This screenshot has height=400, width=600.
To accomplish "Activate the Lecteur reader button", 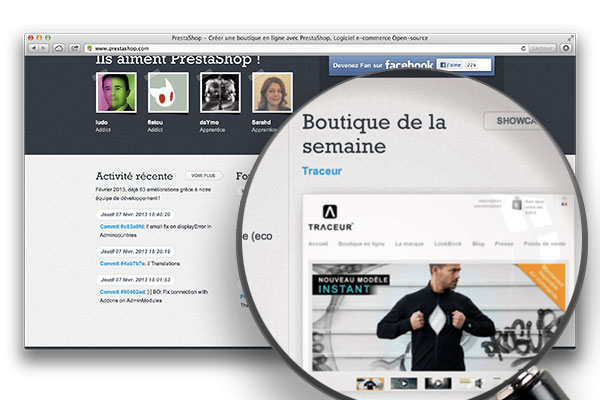I will point(543,48).
